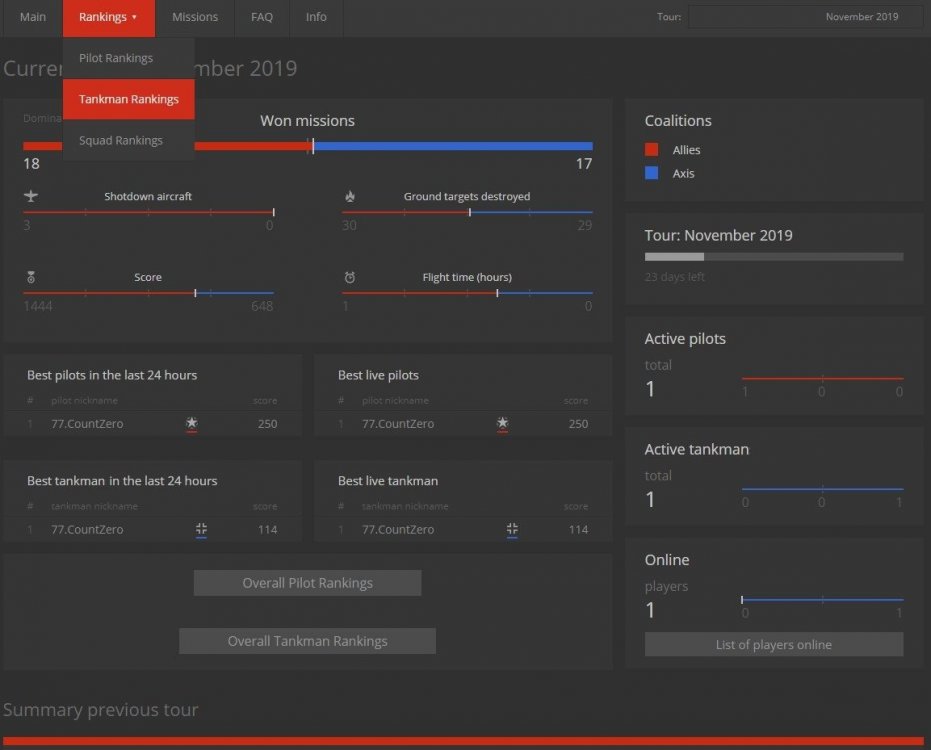Click the flame icon beside Ground targets destroyed

pyautogui.click(x=349, y=196)
